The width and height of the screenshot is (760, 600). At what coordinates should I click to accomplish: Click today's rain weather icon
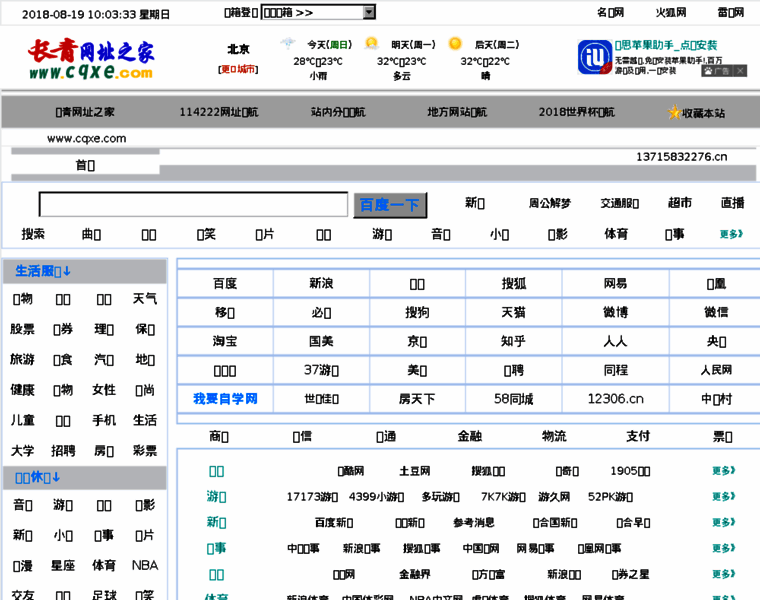pos(288,44)
